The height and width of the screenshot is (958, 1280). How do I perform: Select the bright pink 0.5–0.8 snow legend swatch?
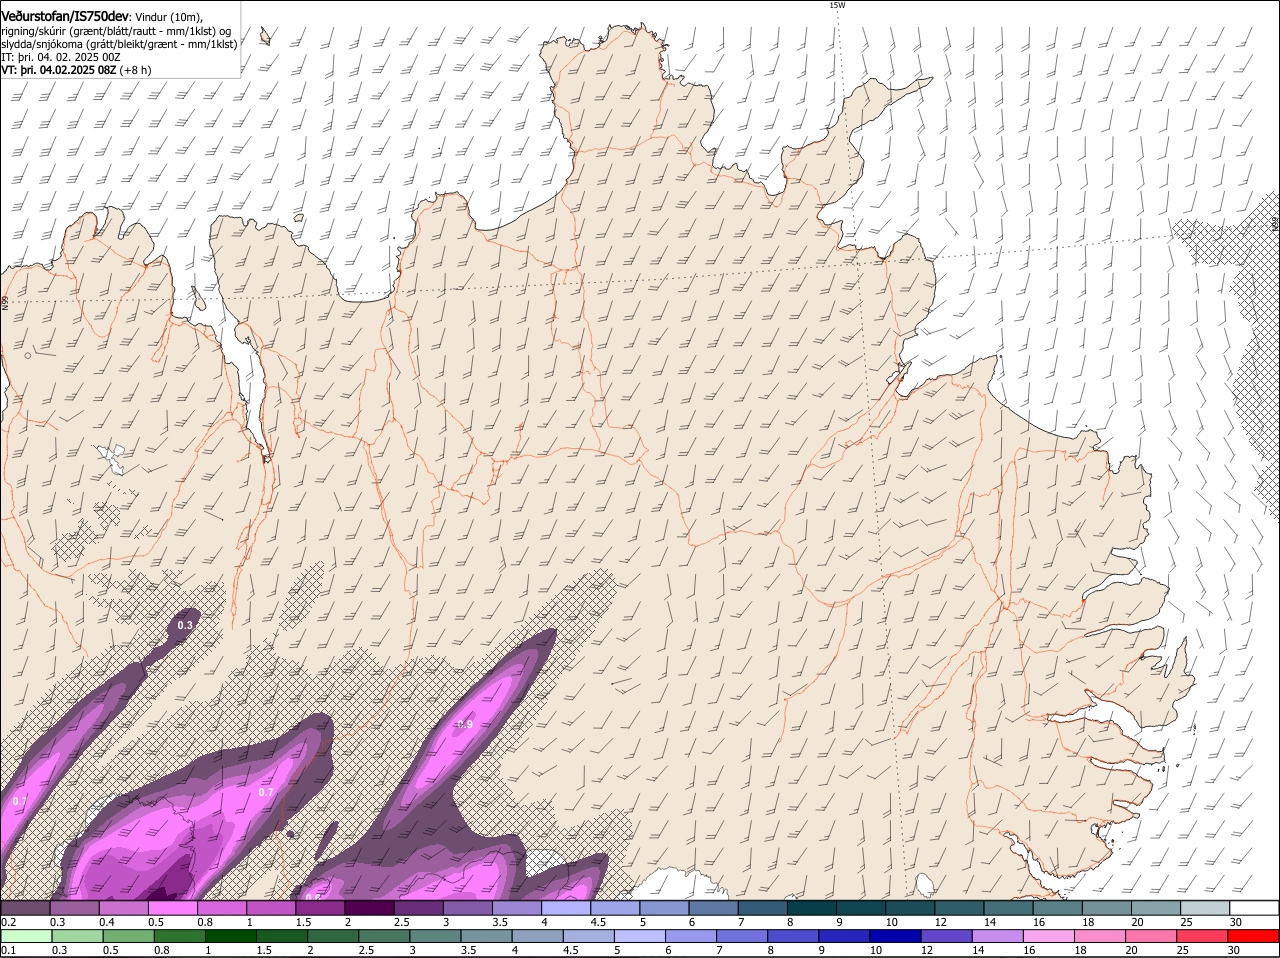tap(172, 908)
